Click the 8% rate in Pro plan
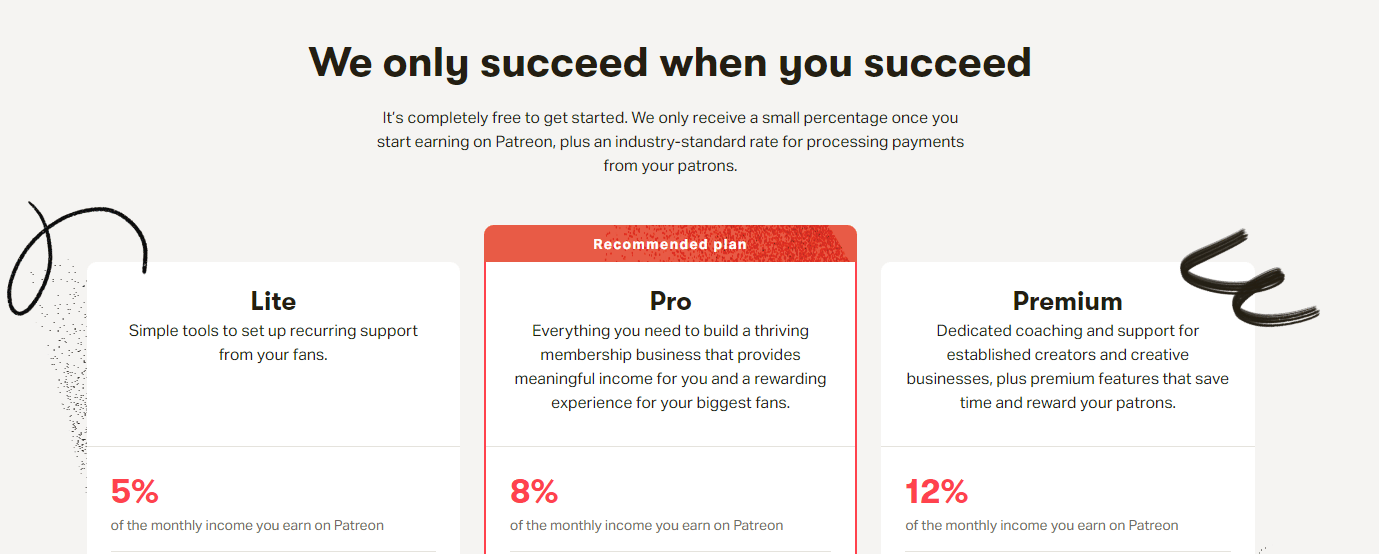This screenshot has width=1379, height=554. [534, 491]
